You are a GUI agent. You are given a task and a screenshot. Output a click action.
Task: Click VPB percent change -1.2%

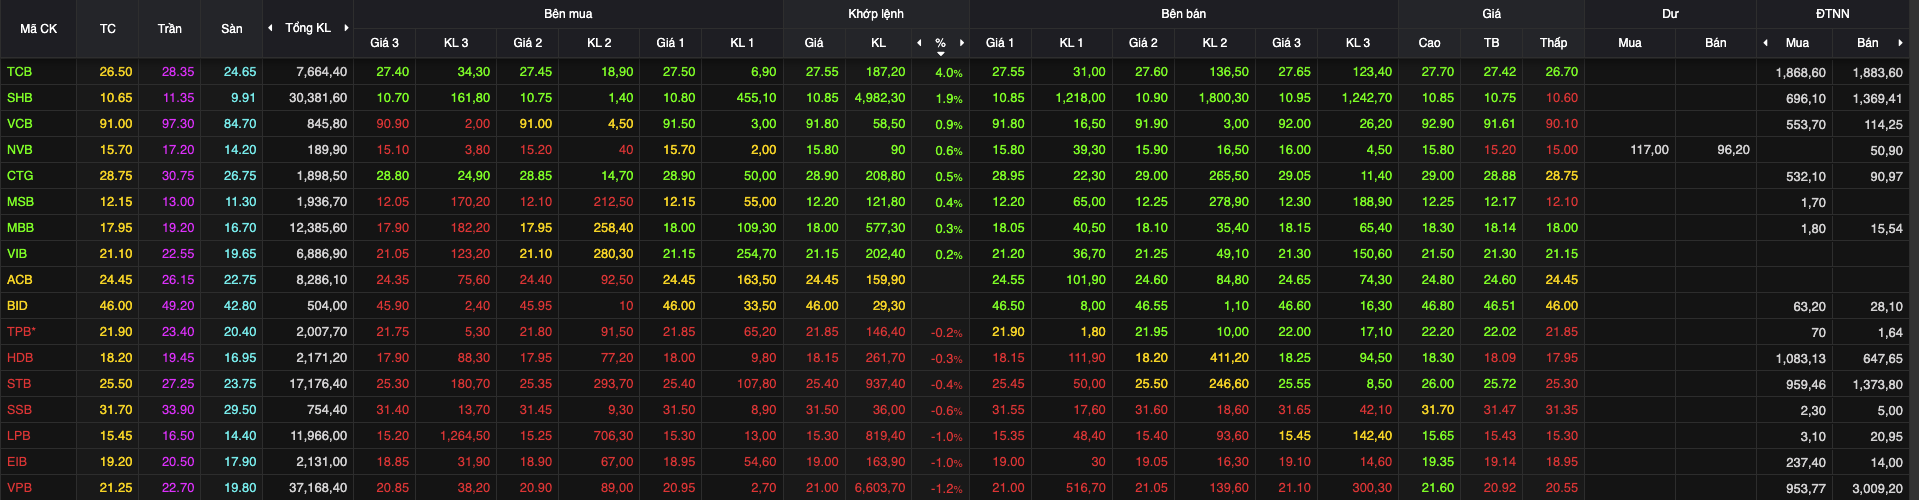tap(947, 489)
